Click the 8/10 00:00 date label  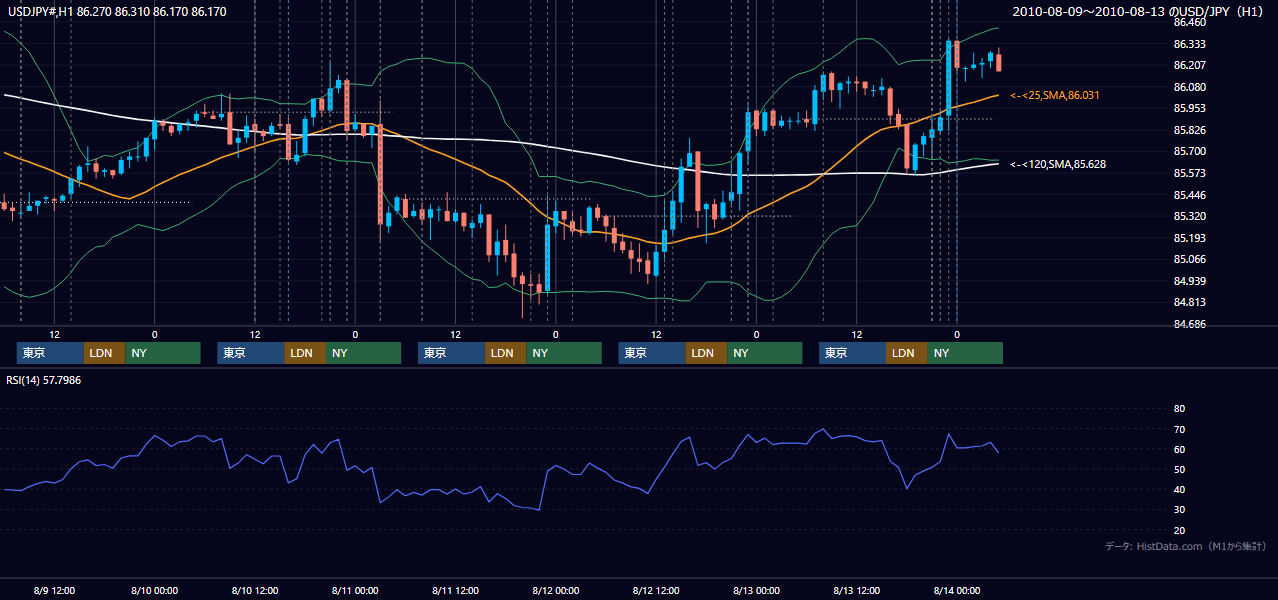click(x=154, y=590)
